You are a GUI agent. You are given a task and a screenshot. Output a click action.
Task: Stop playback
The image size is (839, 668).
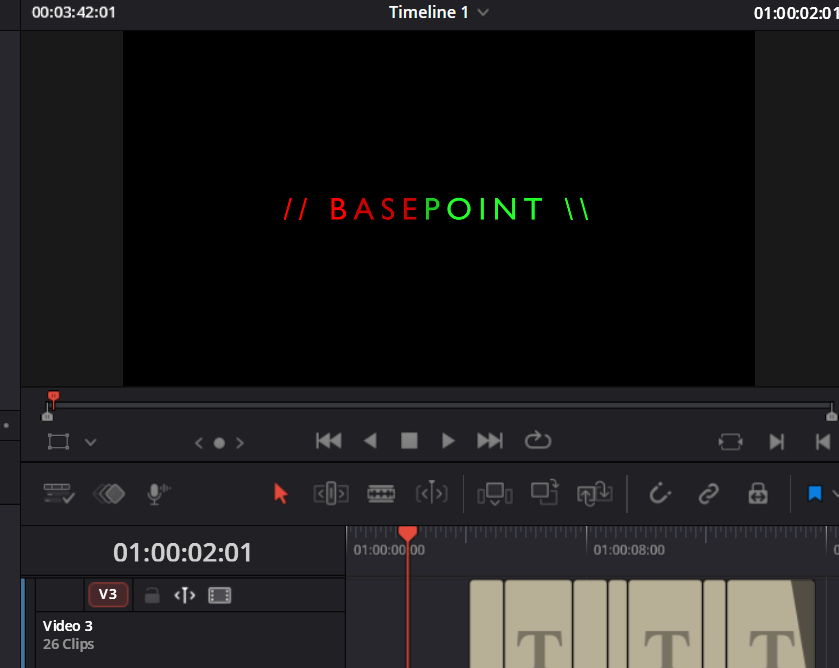409,441
